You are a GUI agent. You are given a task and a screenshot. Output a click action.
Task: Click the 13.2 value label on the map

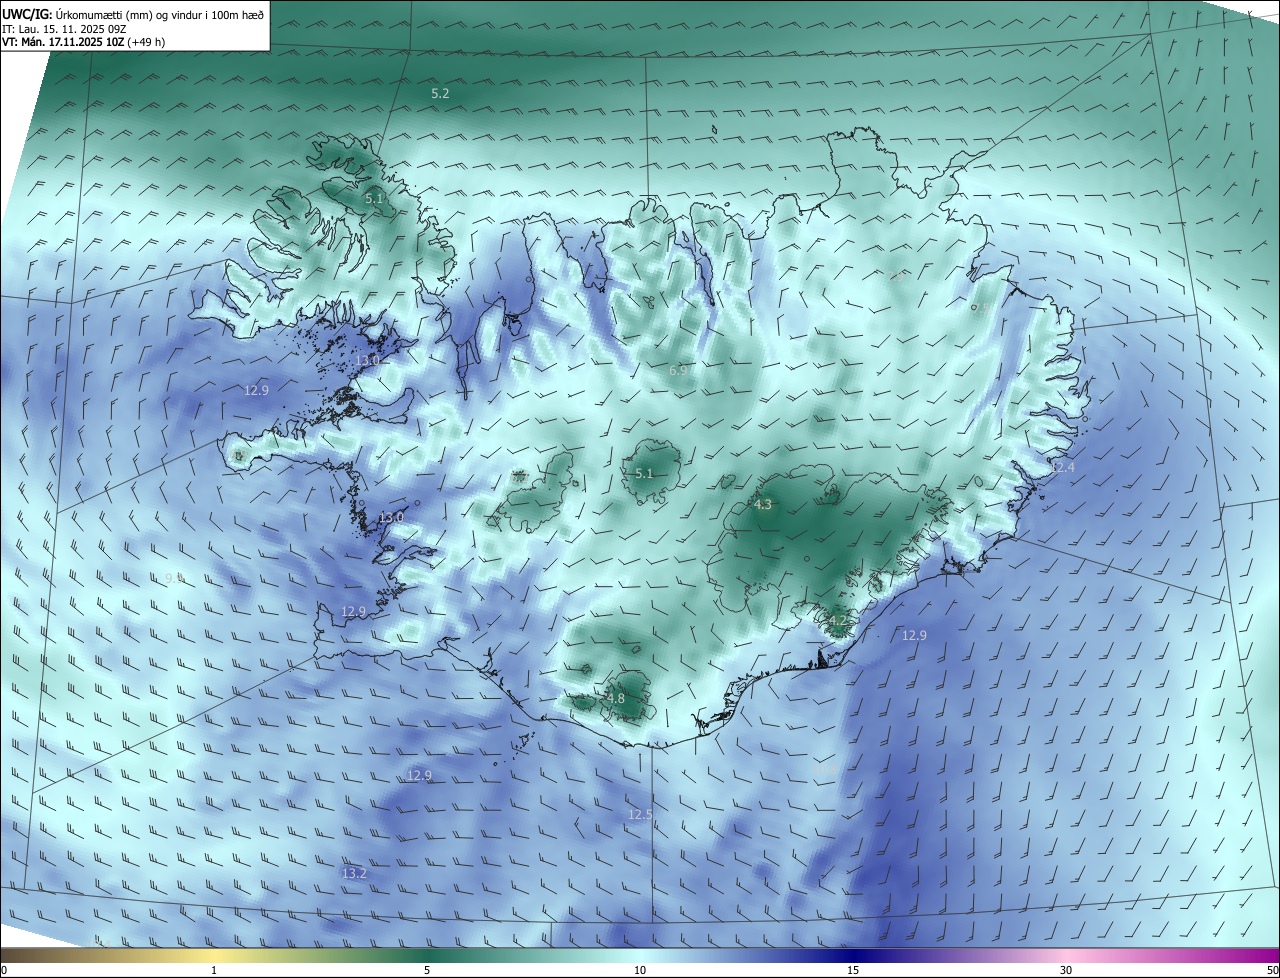tap(354, 873)
